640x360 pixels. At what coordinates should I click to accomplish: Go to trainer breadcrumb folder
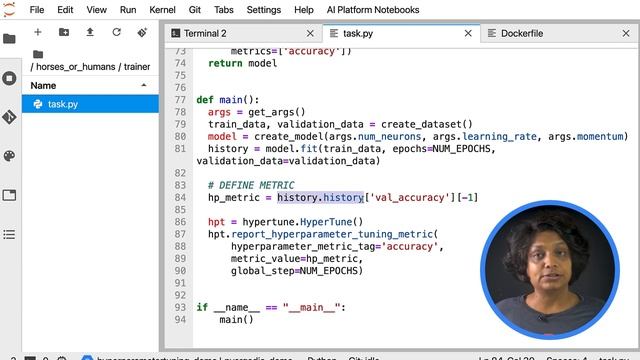click(x=137, y=67)
